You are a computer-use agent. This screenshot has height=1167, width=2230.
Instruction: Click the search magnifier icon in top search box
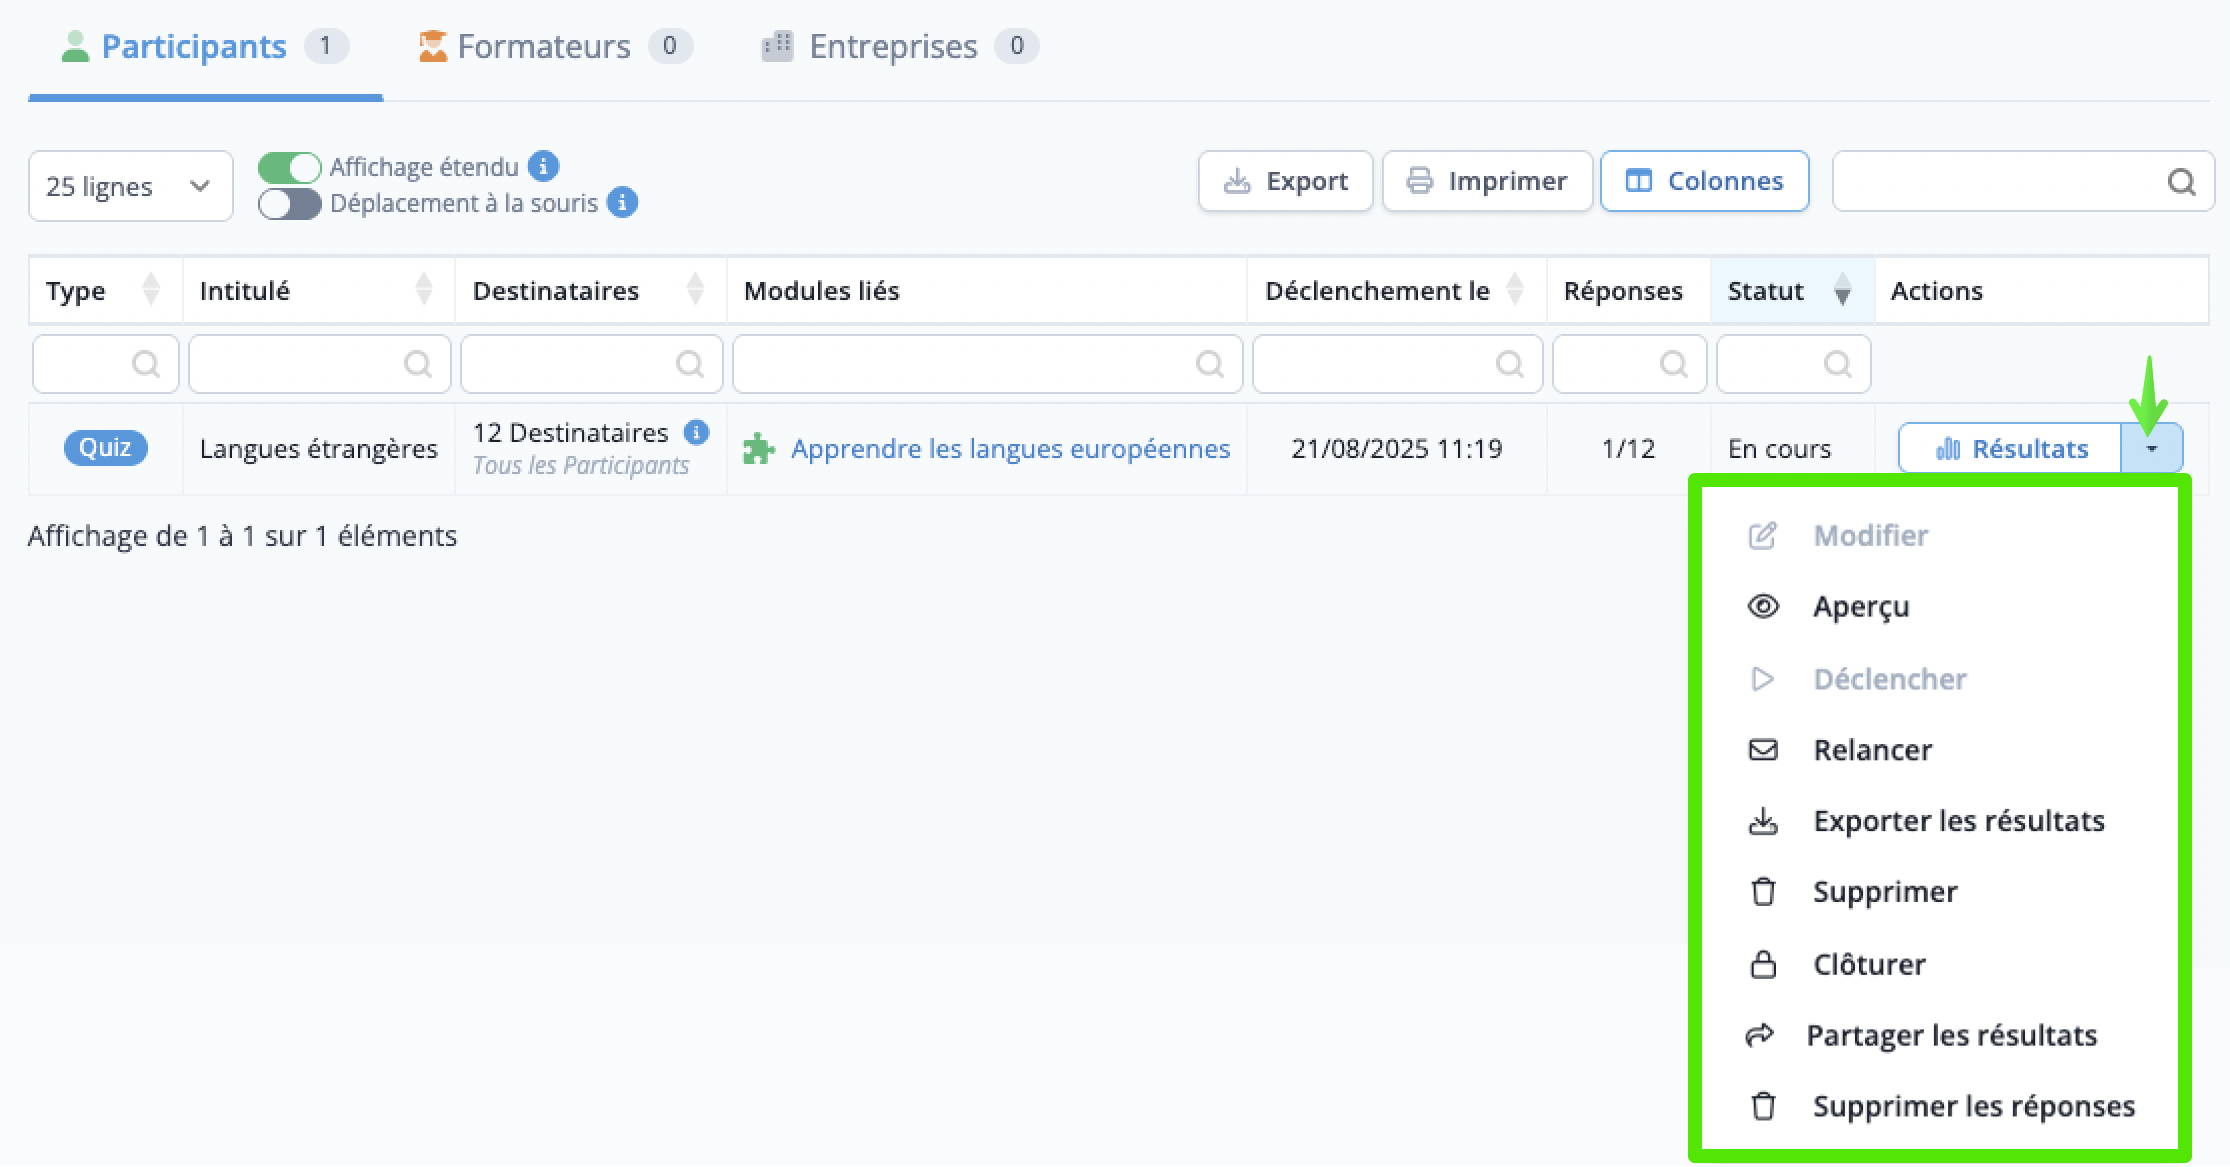pyautogui.click(x=2181, y=182)
